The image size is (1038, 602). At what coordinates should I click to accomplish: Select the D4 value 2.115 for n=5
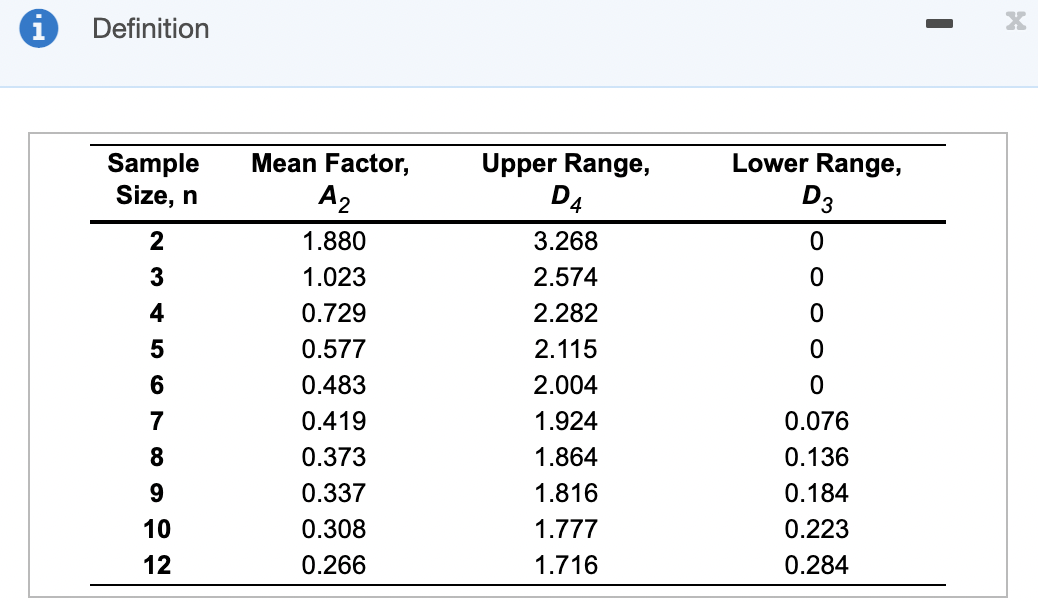tap(566, 349)
